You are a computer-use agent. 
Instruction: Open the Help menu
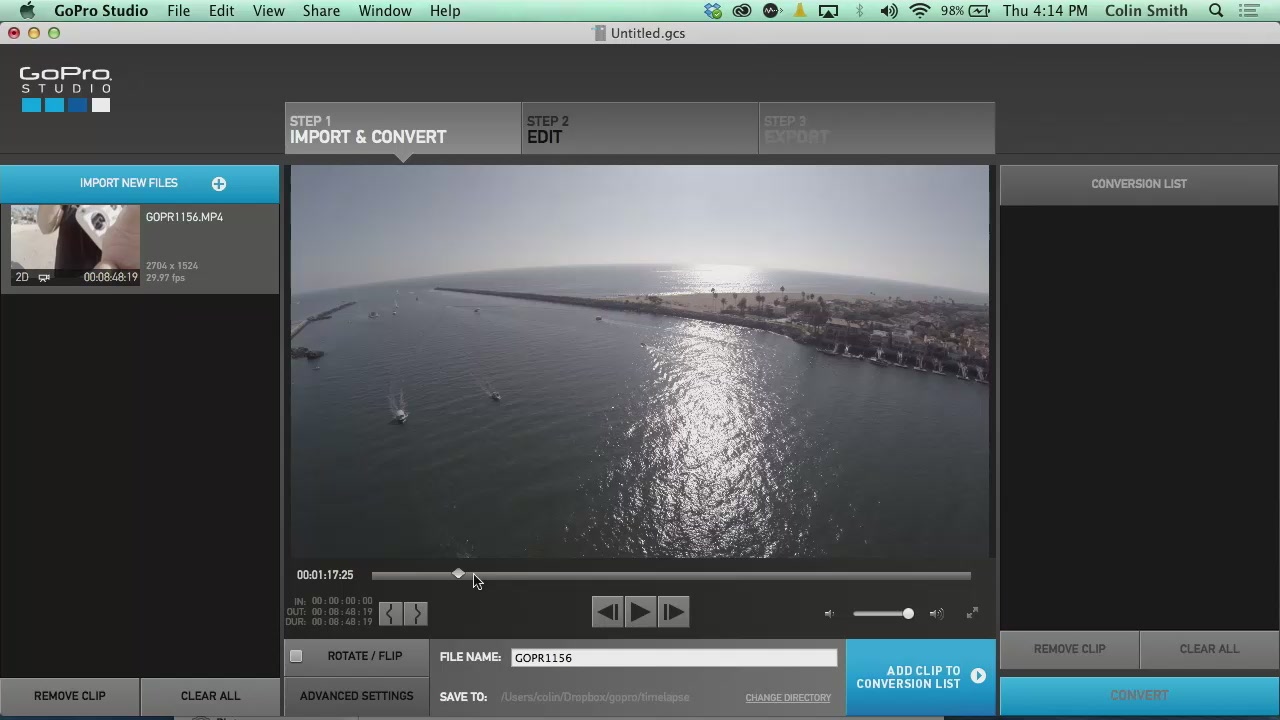[445, 11]
